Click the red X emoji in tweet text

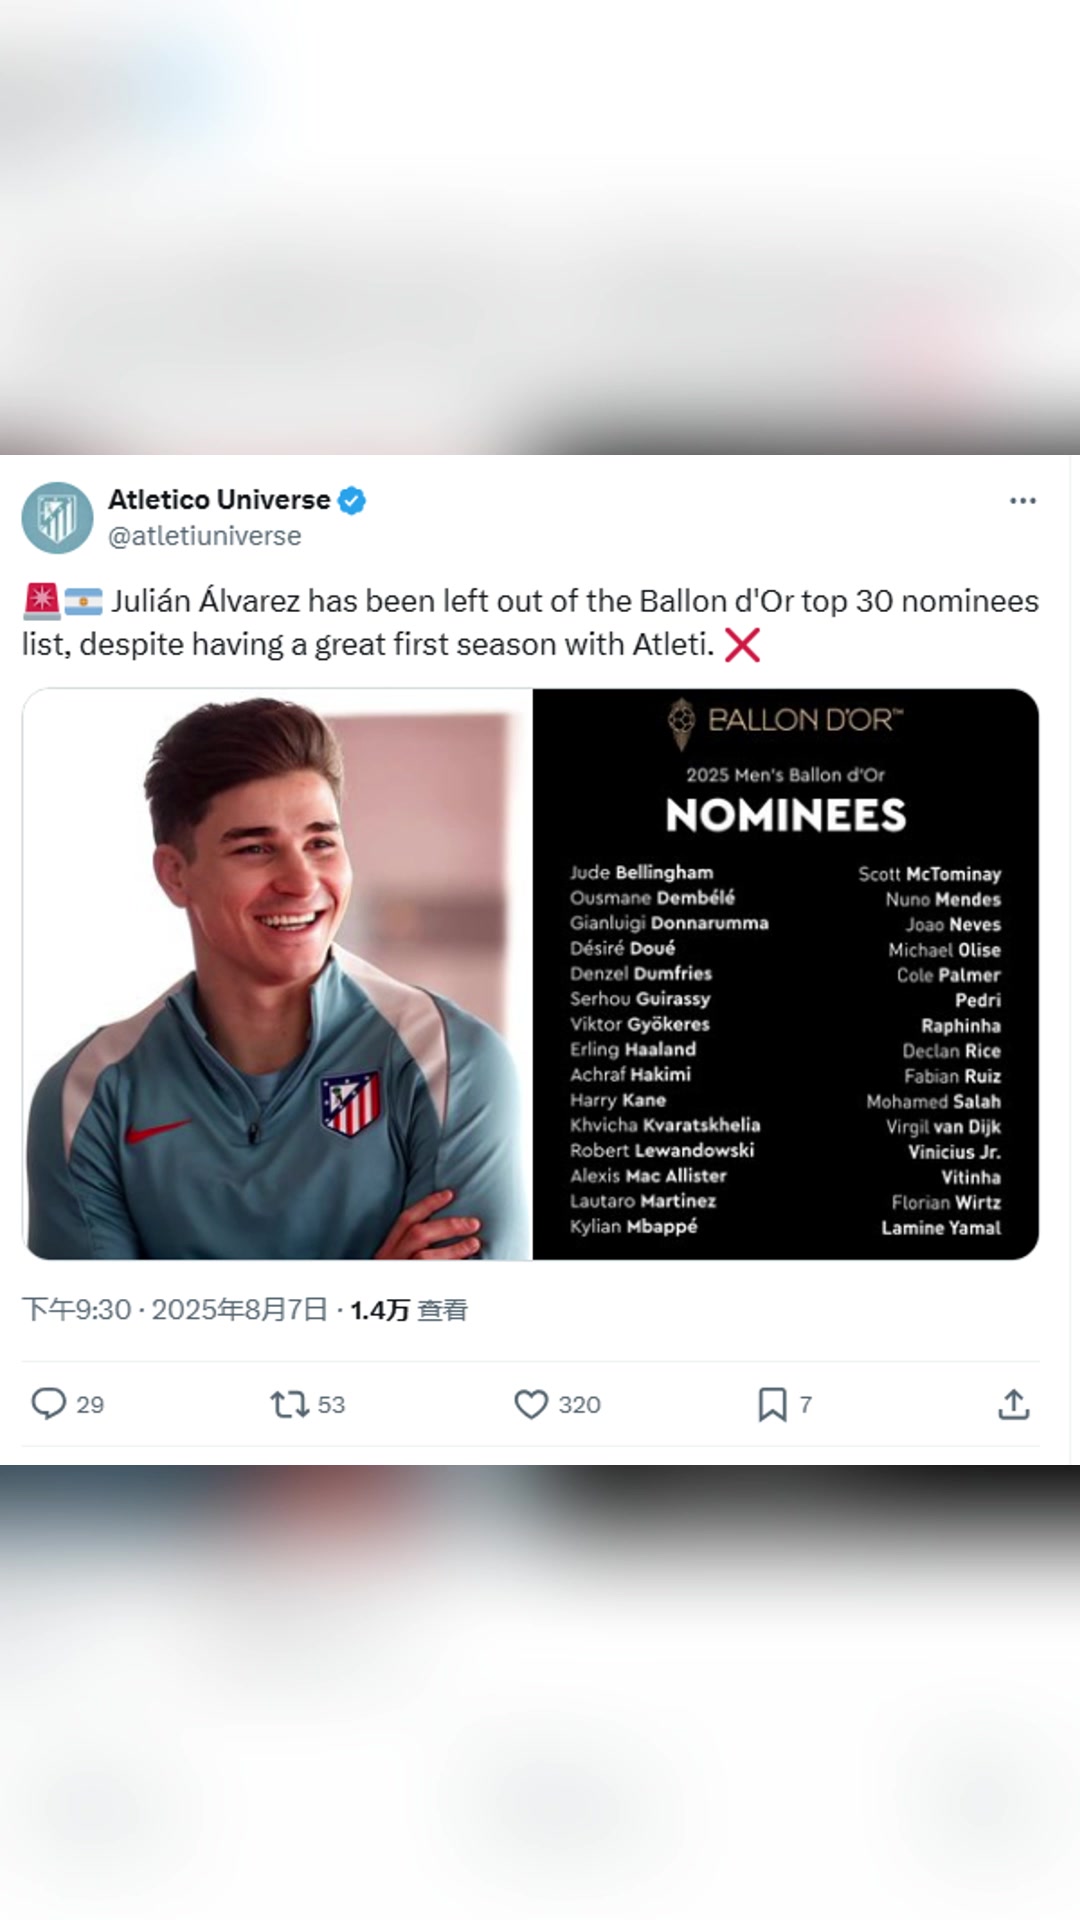(x=742, y=645)
